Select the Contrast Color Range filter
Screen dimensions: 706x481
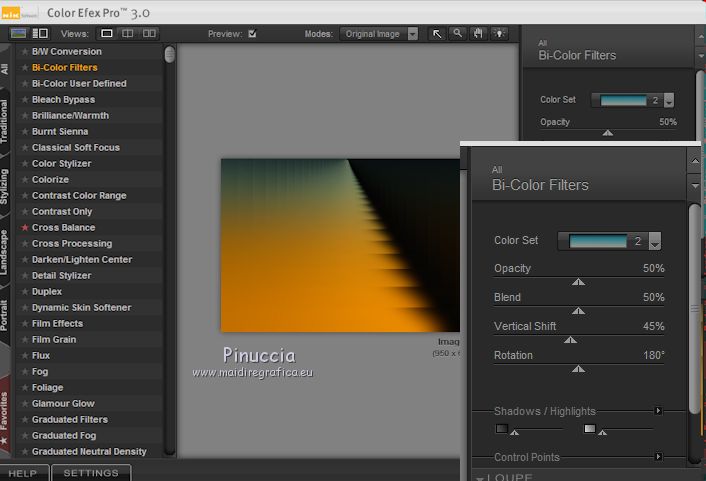click(79, 195)
